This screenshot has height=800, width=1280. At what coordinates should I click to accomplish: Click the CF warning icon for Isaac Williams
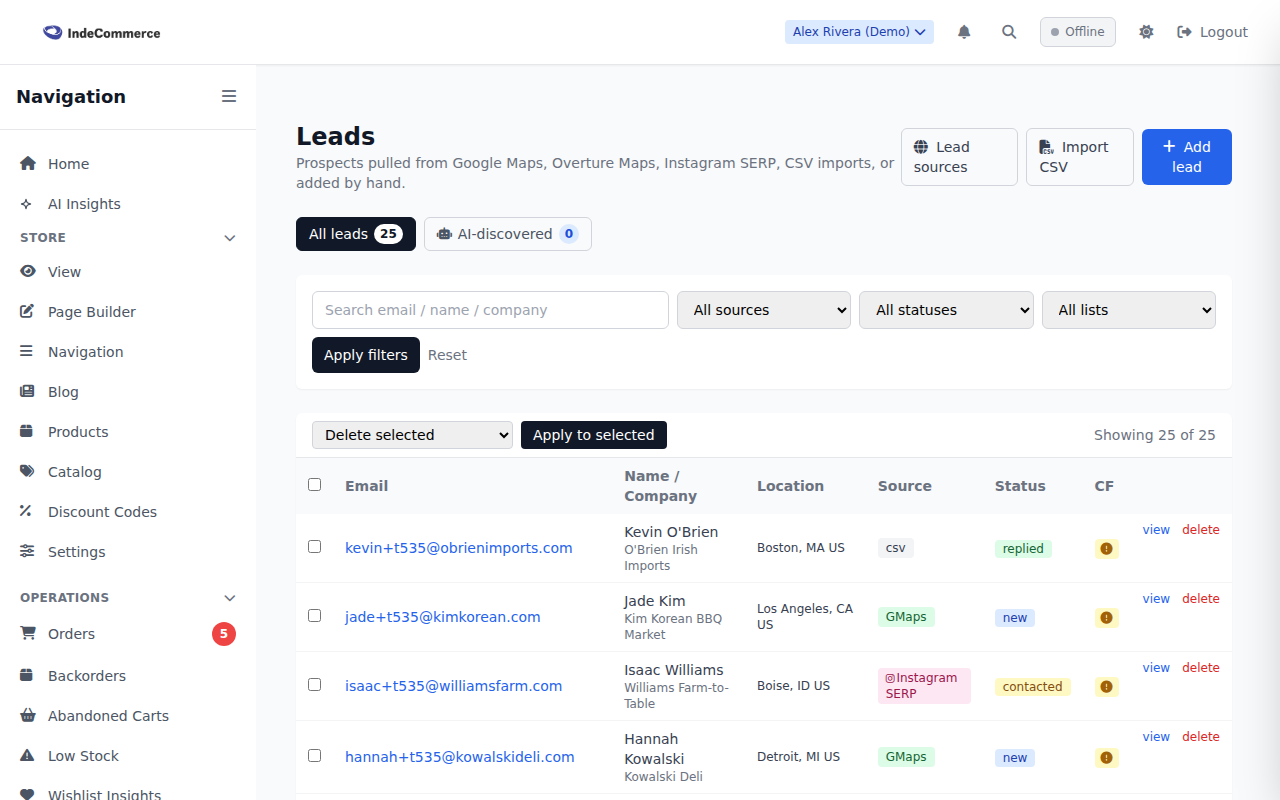coord(1106,686)
